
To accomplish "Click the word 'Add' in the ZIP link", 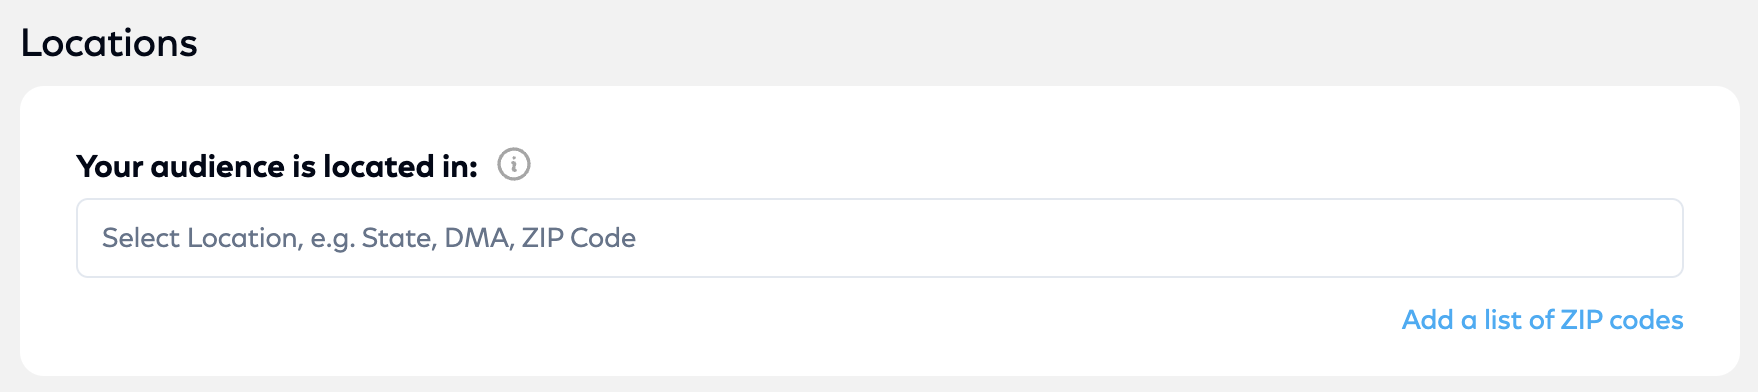I will click(x=1427, y=320).
